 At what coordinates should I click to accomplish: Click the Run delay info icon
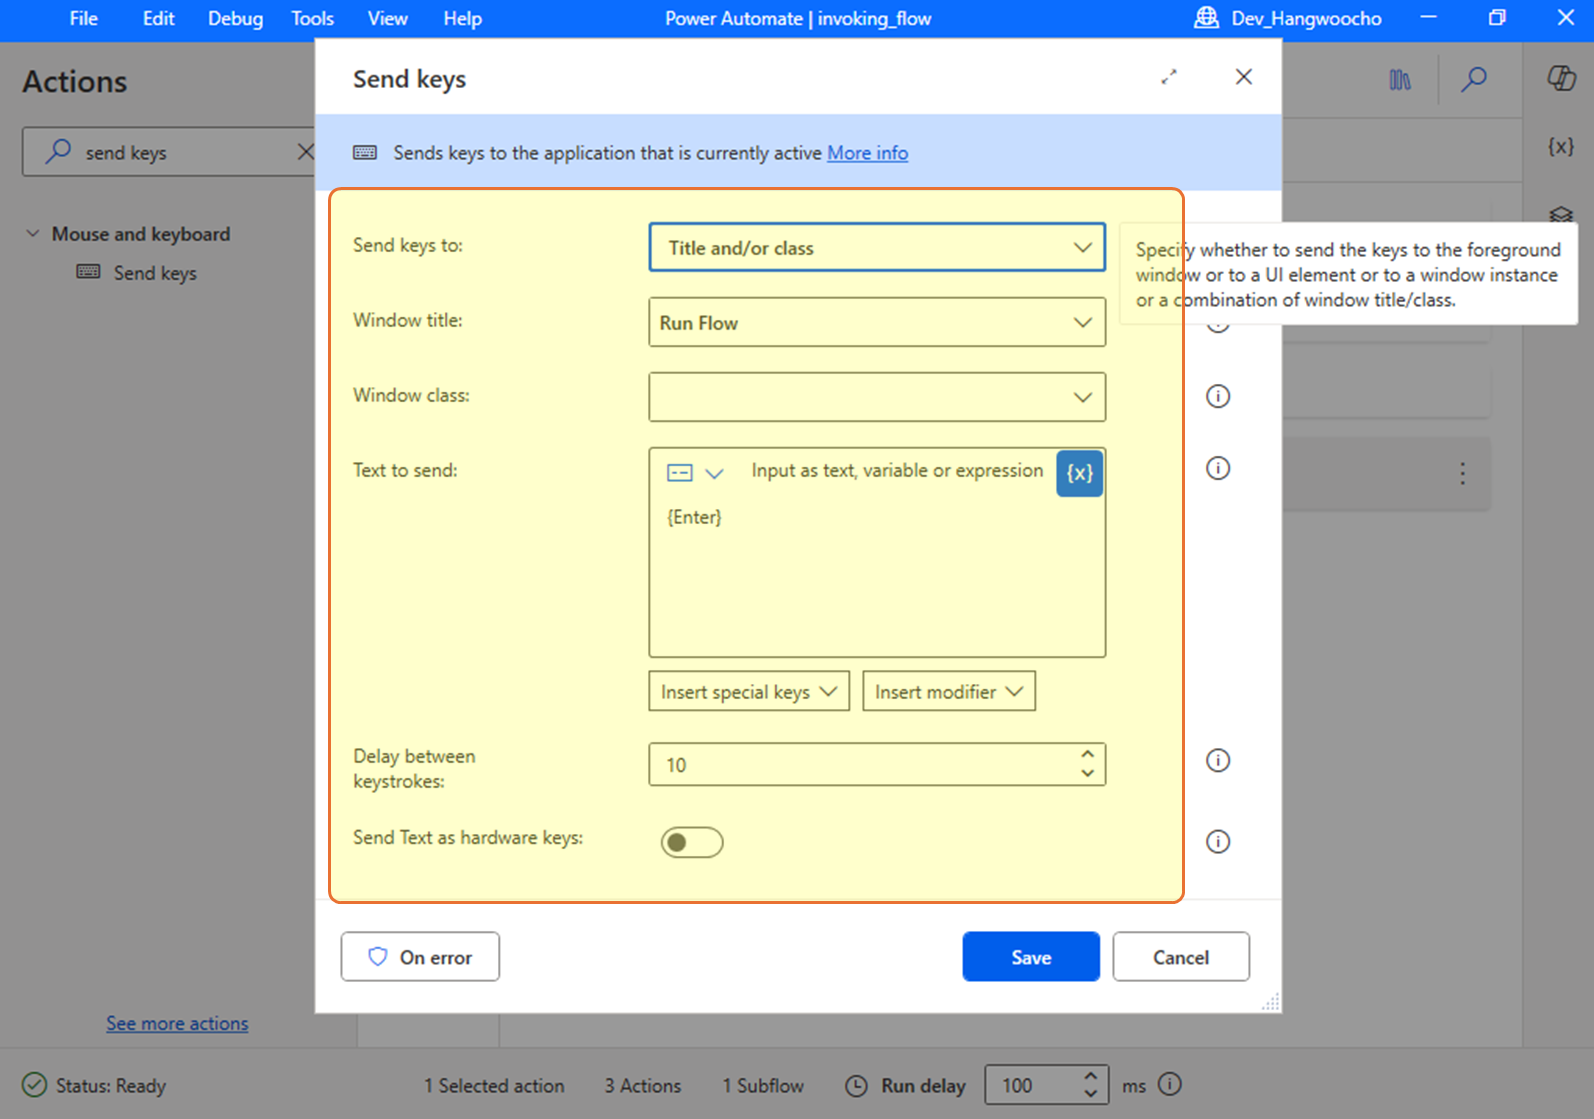pyautogui.click(x=1170, y=1084)
